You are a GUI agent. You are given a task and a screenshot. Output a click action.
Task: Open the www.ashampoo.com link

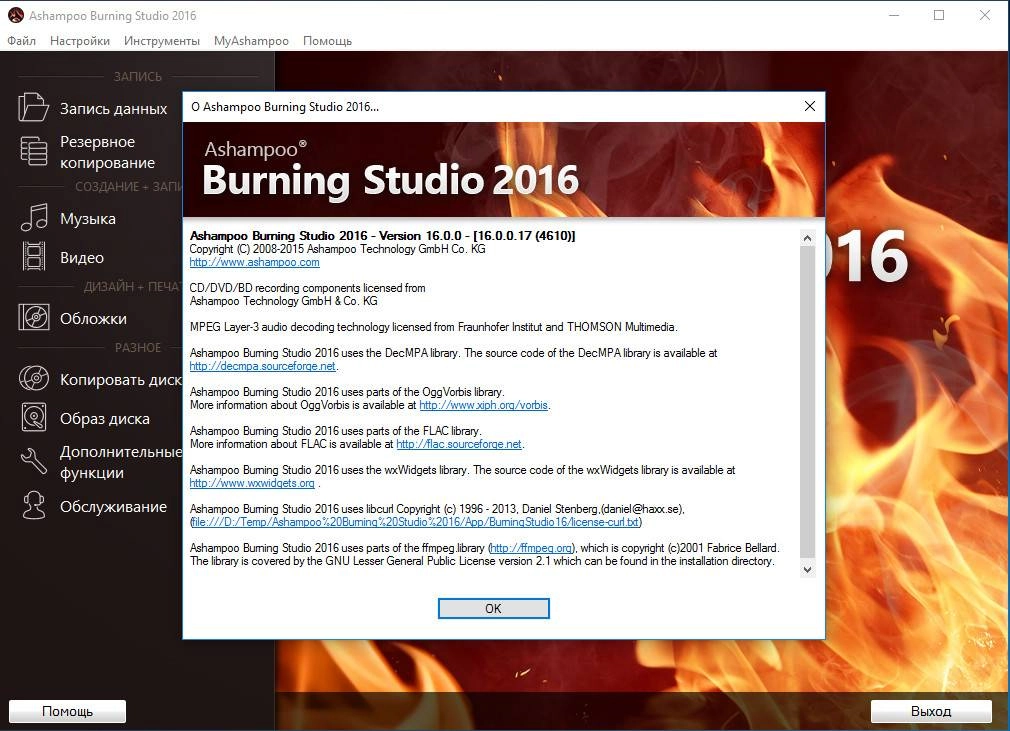(x=254, y=262)
